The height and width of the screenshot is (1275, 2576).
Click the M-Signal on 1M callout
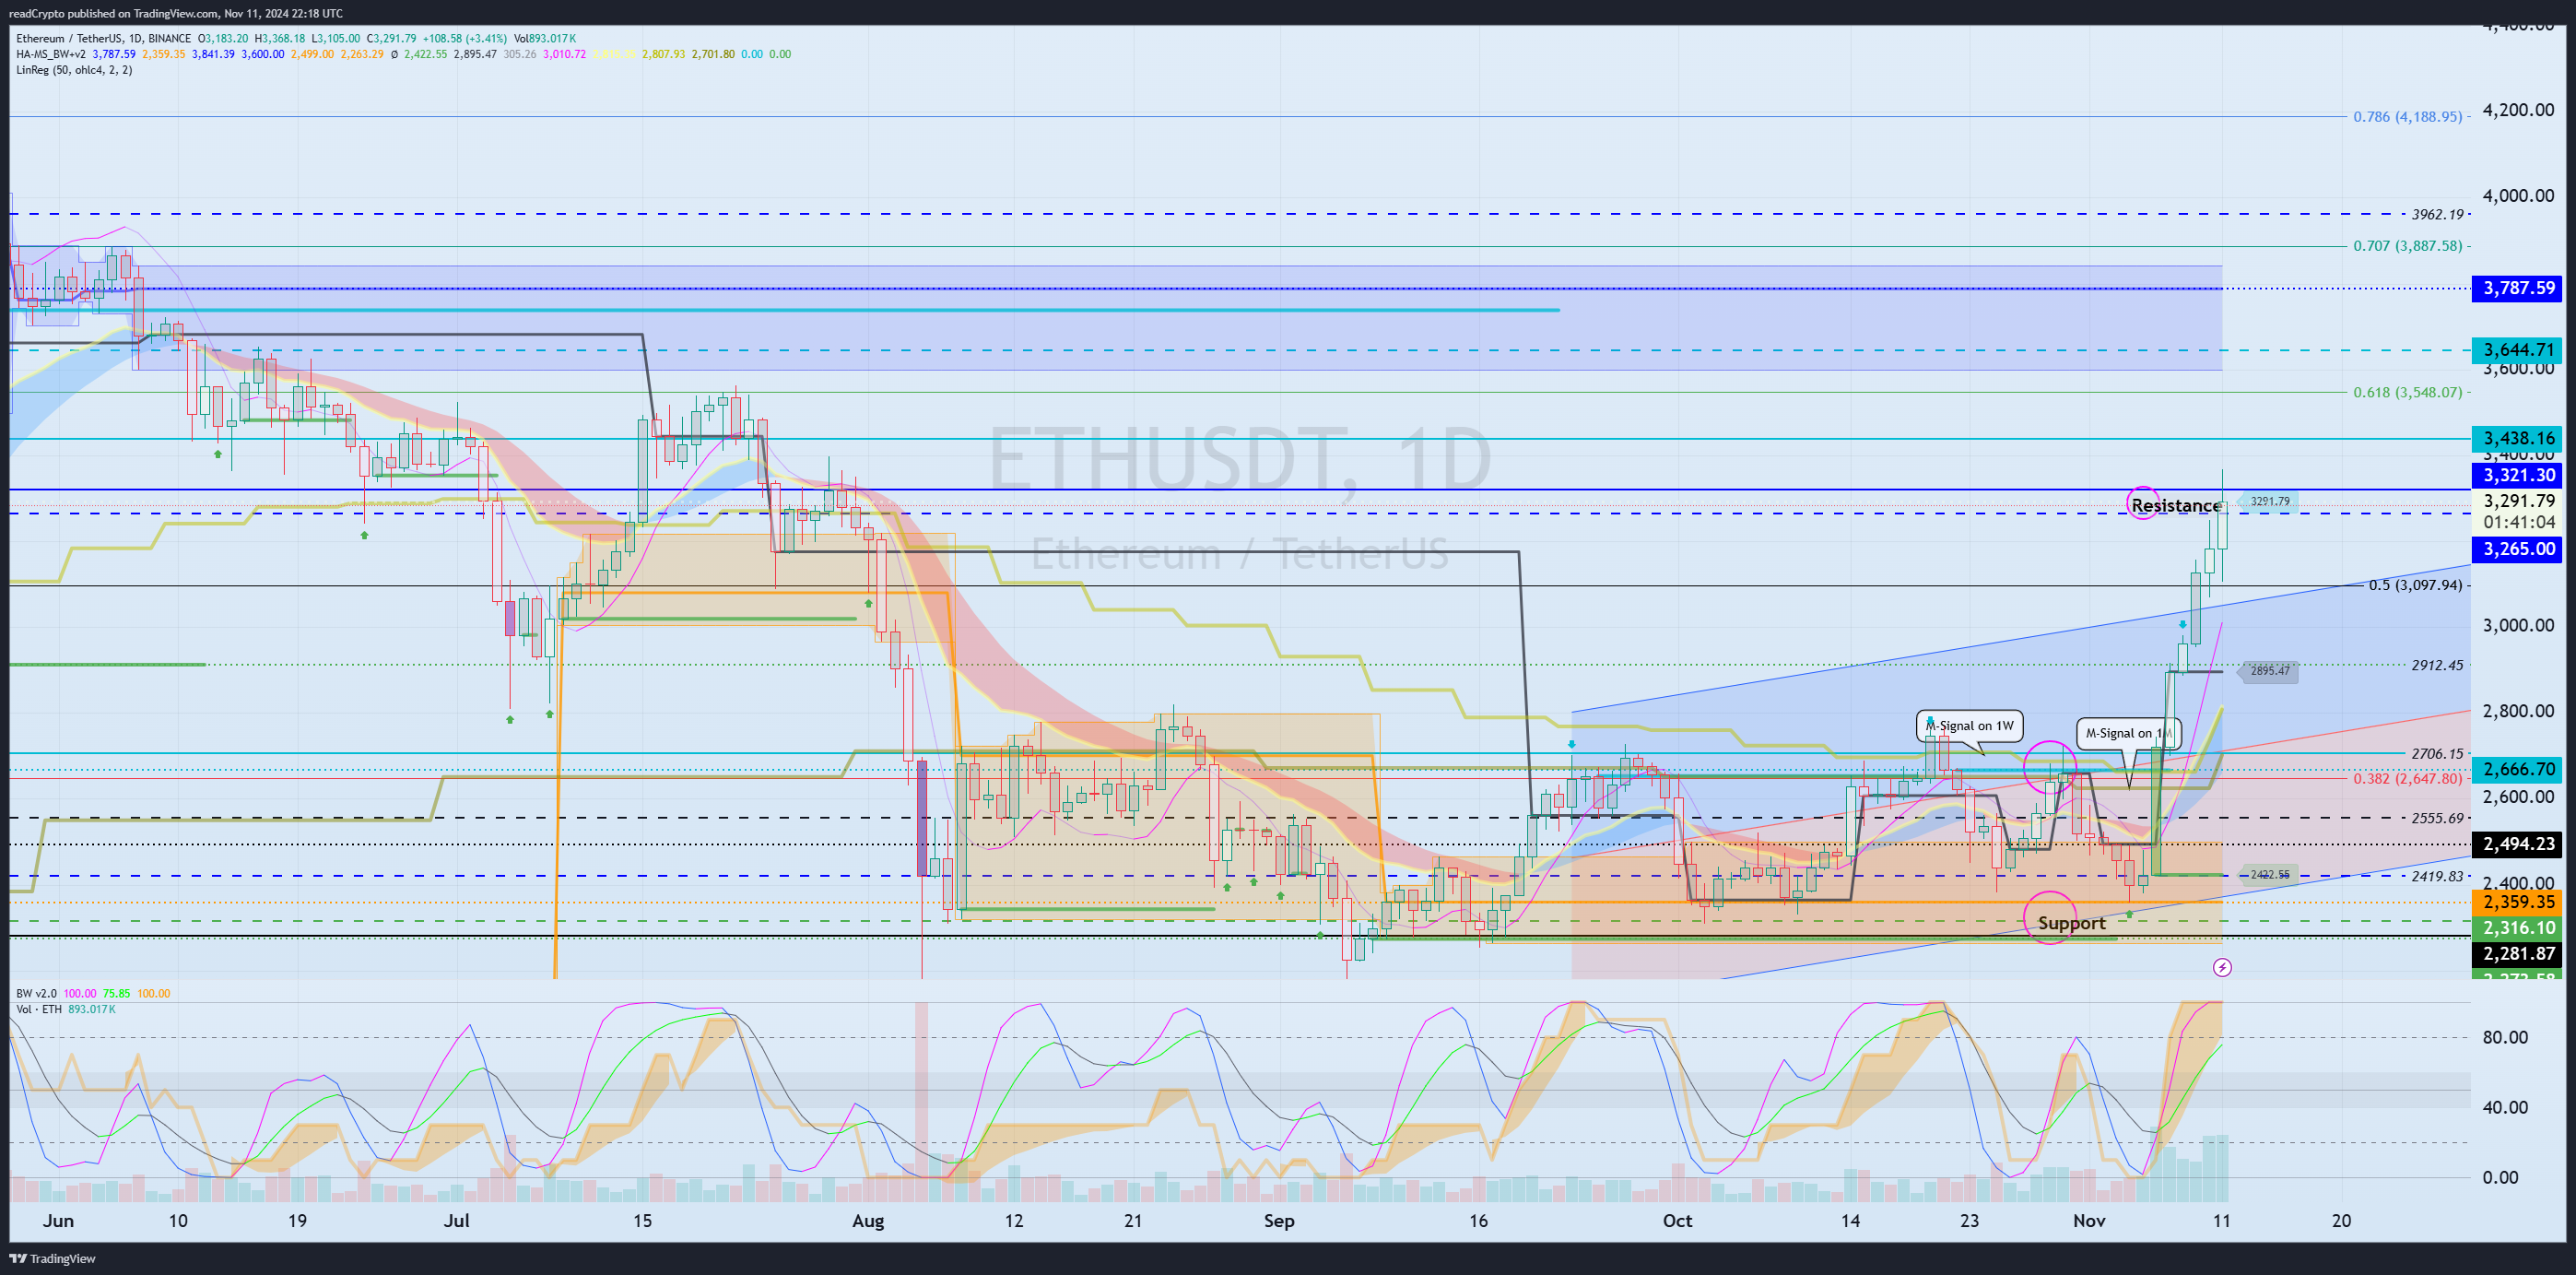pyautogui.click(x=2129, y=733)
